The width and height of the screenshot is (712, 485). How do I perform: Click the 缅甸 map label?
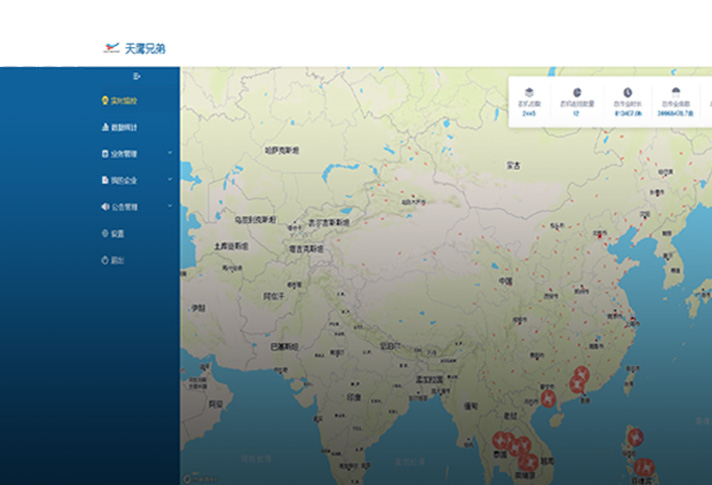coord(471,406)
